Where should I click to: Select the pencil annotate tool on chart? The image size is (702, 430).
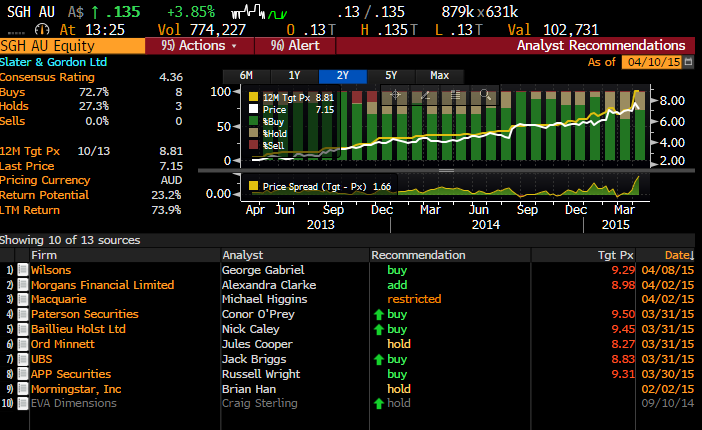coord(425,95)
